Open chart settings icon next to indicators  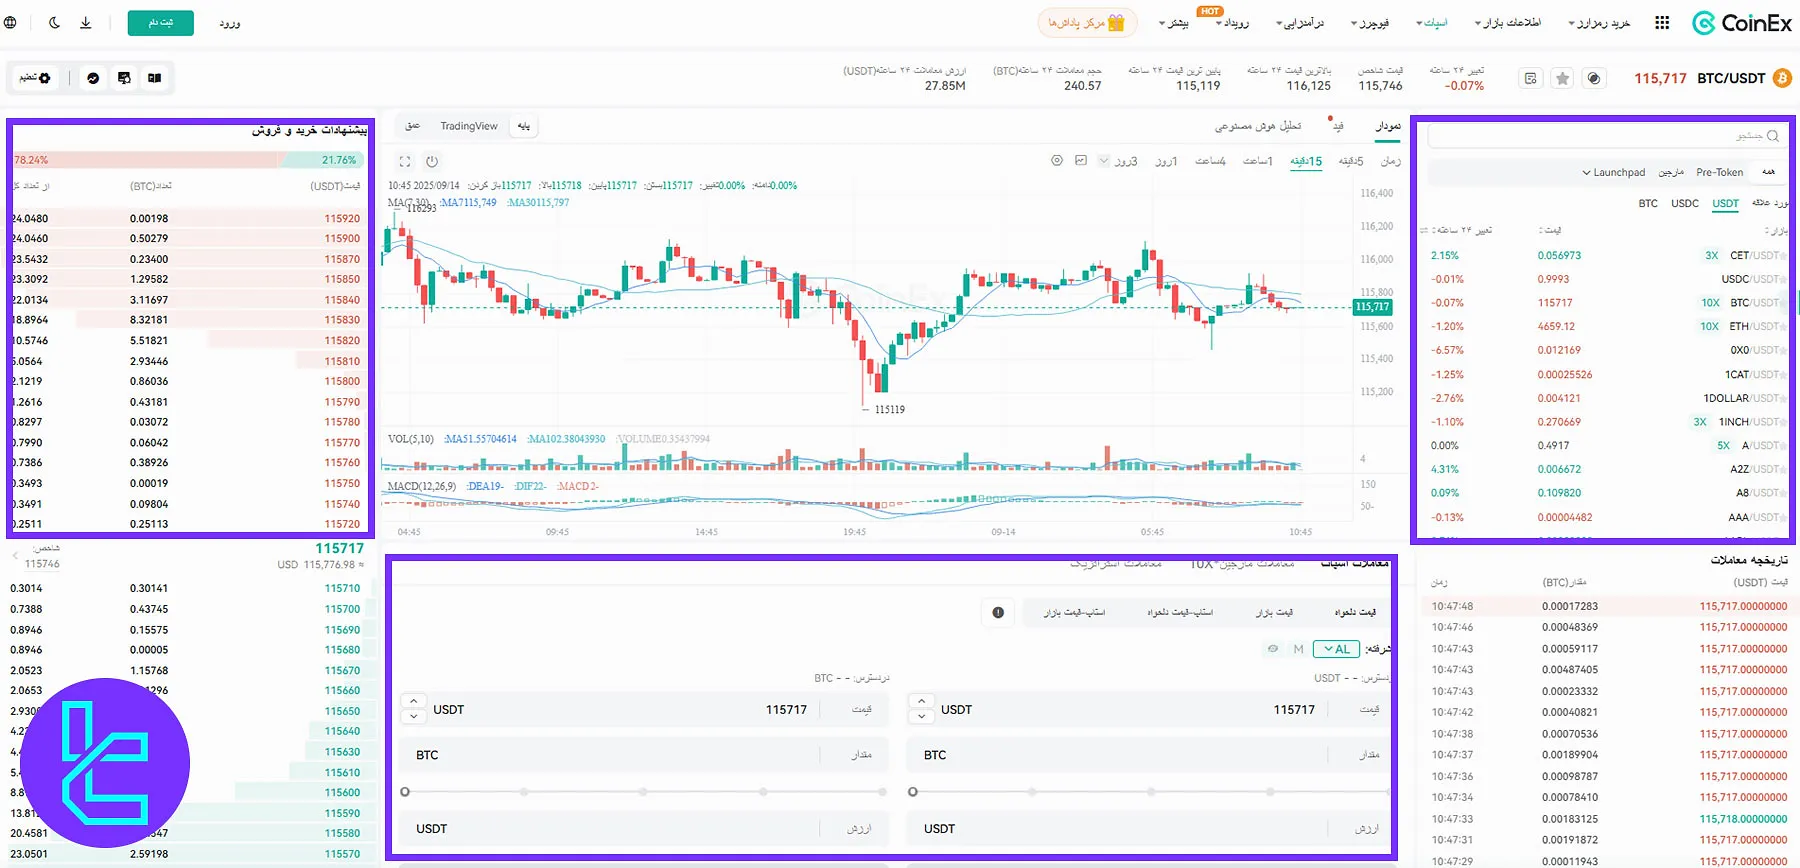click(x=1056, y=160)
